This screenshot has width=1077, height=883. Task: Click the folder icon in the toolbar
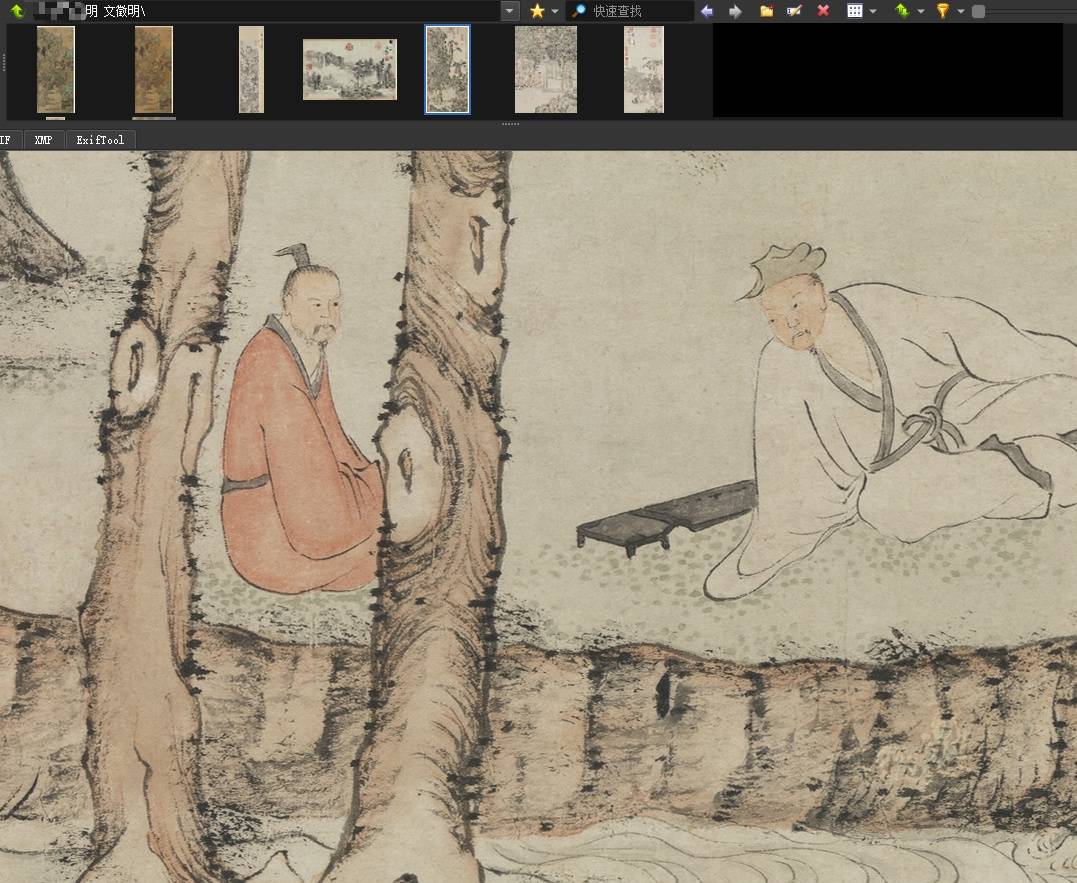click(767, 11)
